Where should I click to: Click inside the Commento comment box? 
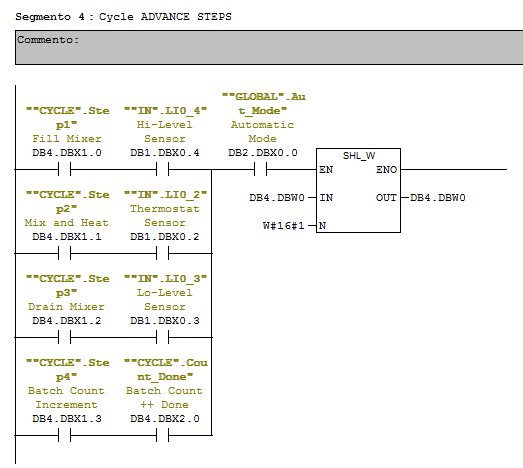tap(269, 47)
